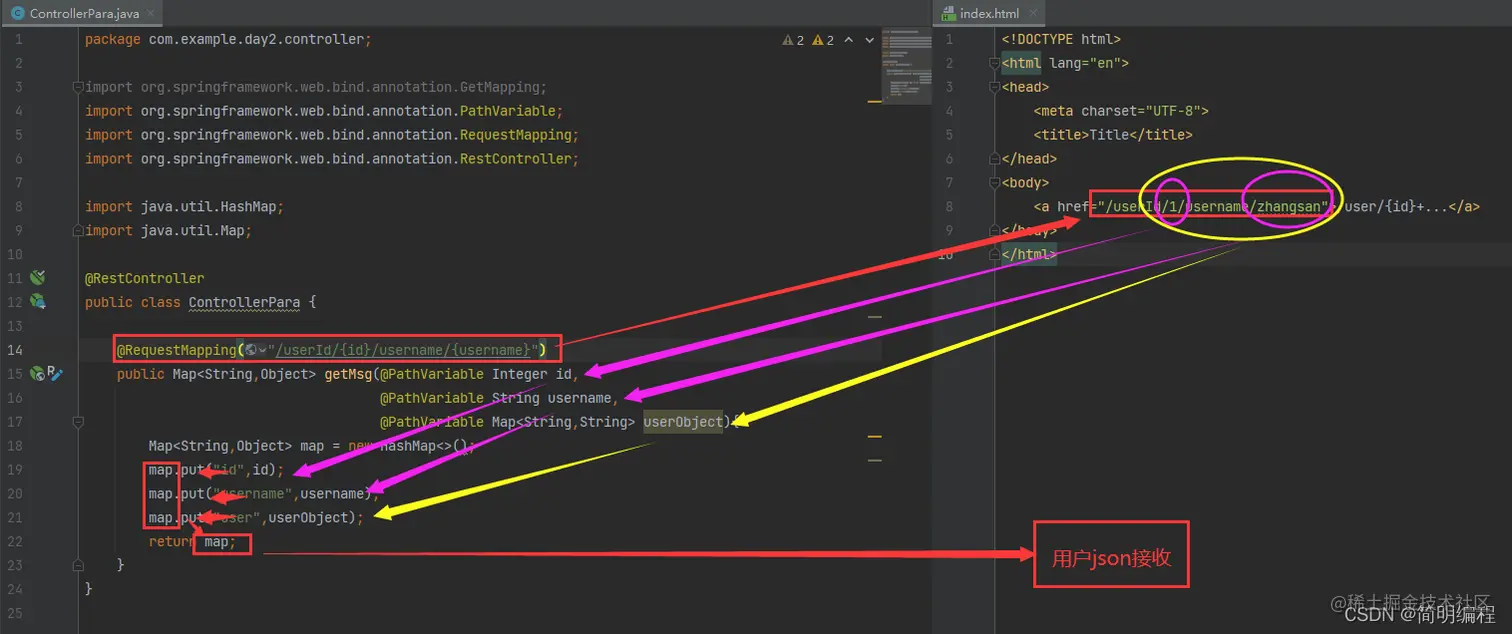Viewport: 1512px width, 634px height.
Task: Click the <title>Title</title> line
Action: click(x=1113, y=135)
